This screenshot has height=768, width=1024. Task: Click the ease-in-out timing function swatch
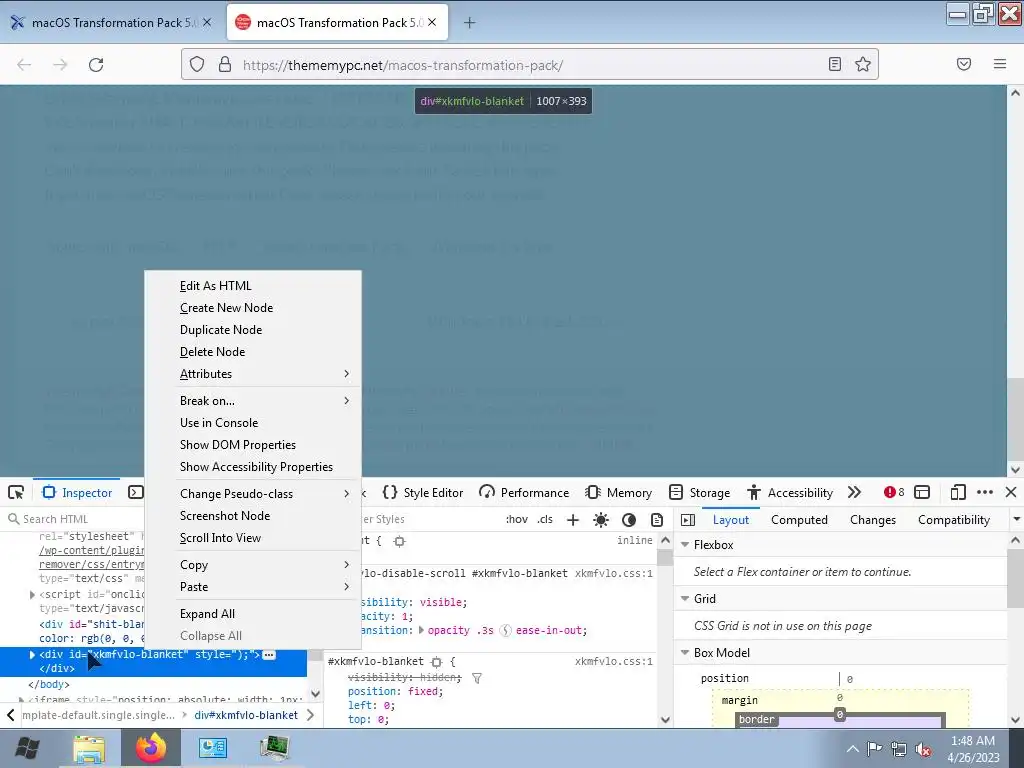point(505,630)
